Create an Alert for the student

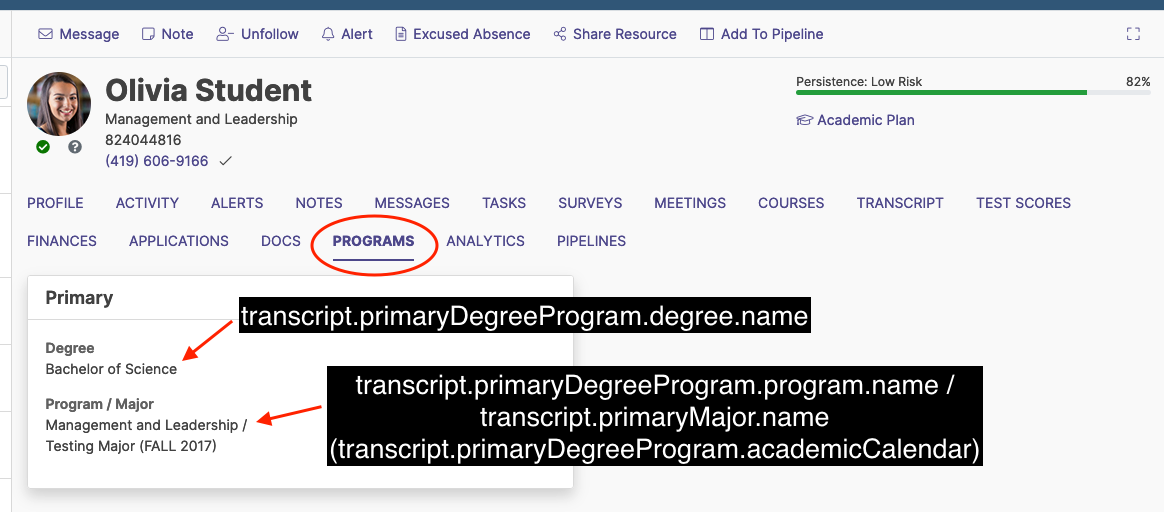[x=347, y=34]
